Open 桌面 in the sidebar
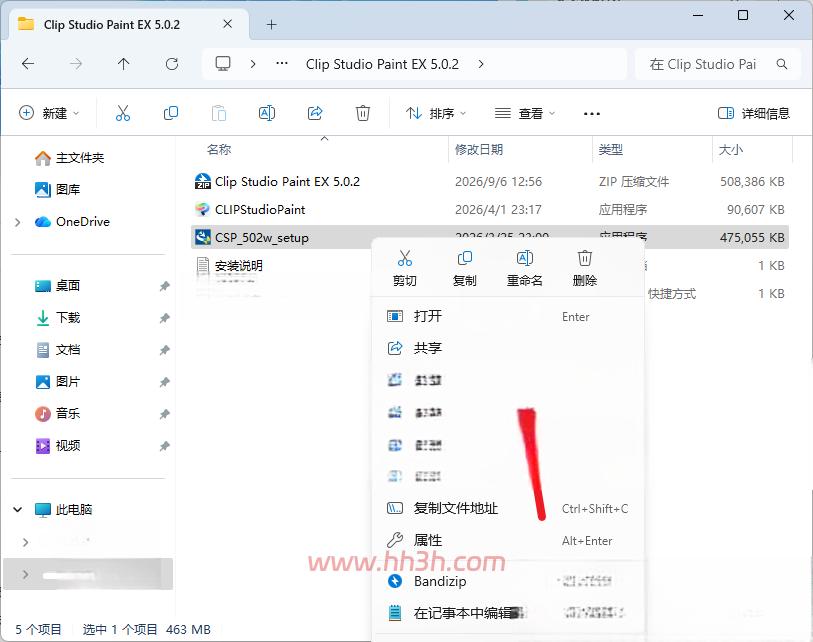This screenshot has height=642, width=813. click(58, 285)
